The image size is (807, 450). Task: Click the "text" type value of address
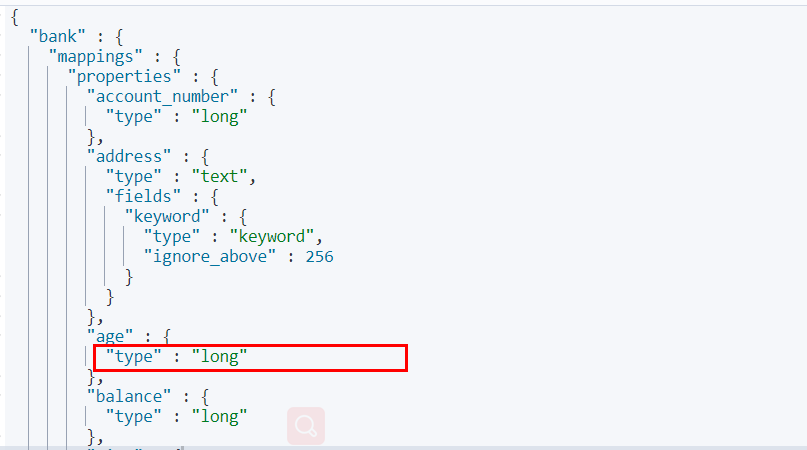click(x=219, y=176)
